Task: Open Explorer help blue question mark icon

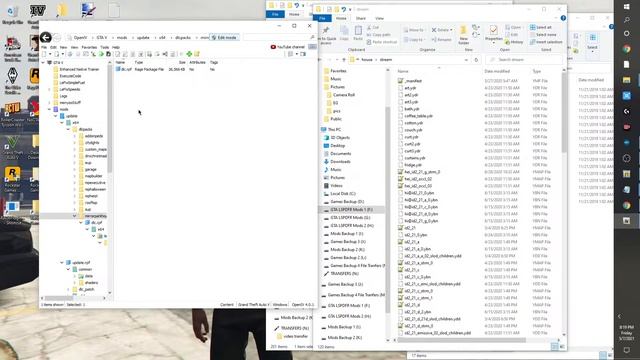Action: click(x=563, y=18)
